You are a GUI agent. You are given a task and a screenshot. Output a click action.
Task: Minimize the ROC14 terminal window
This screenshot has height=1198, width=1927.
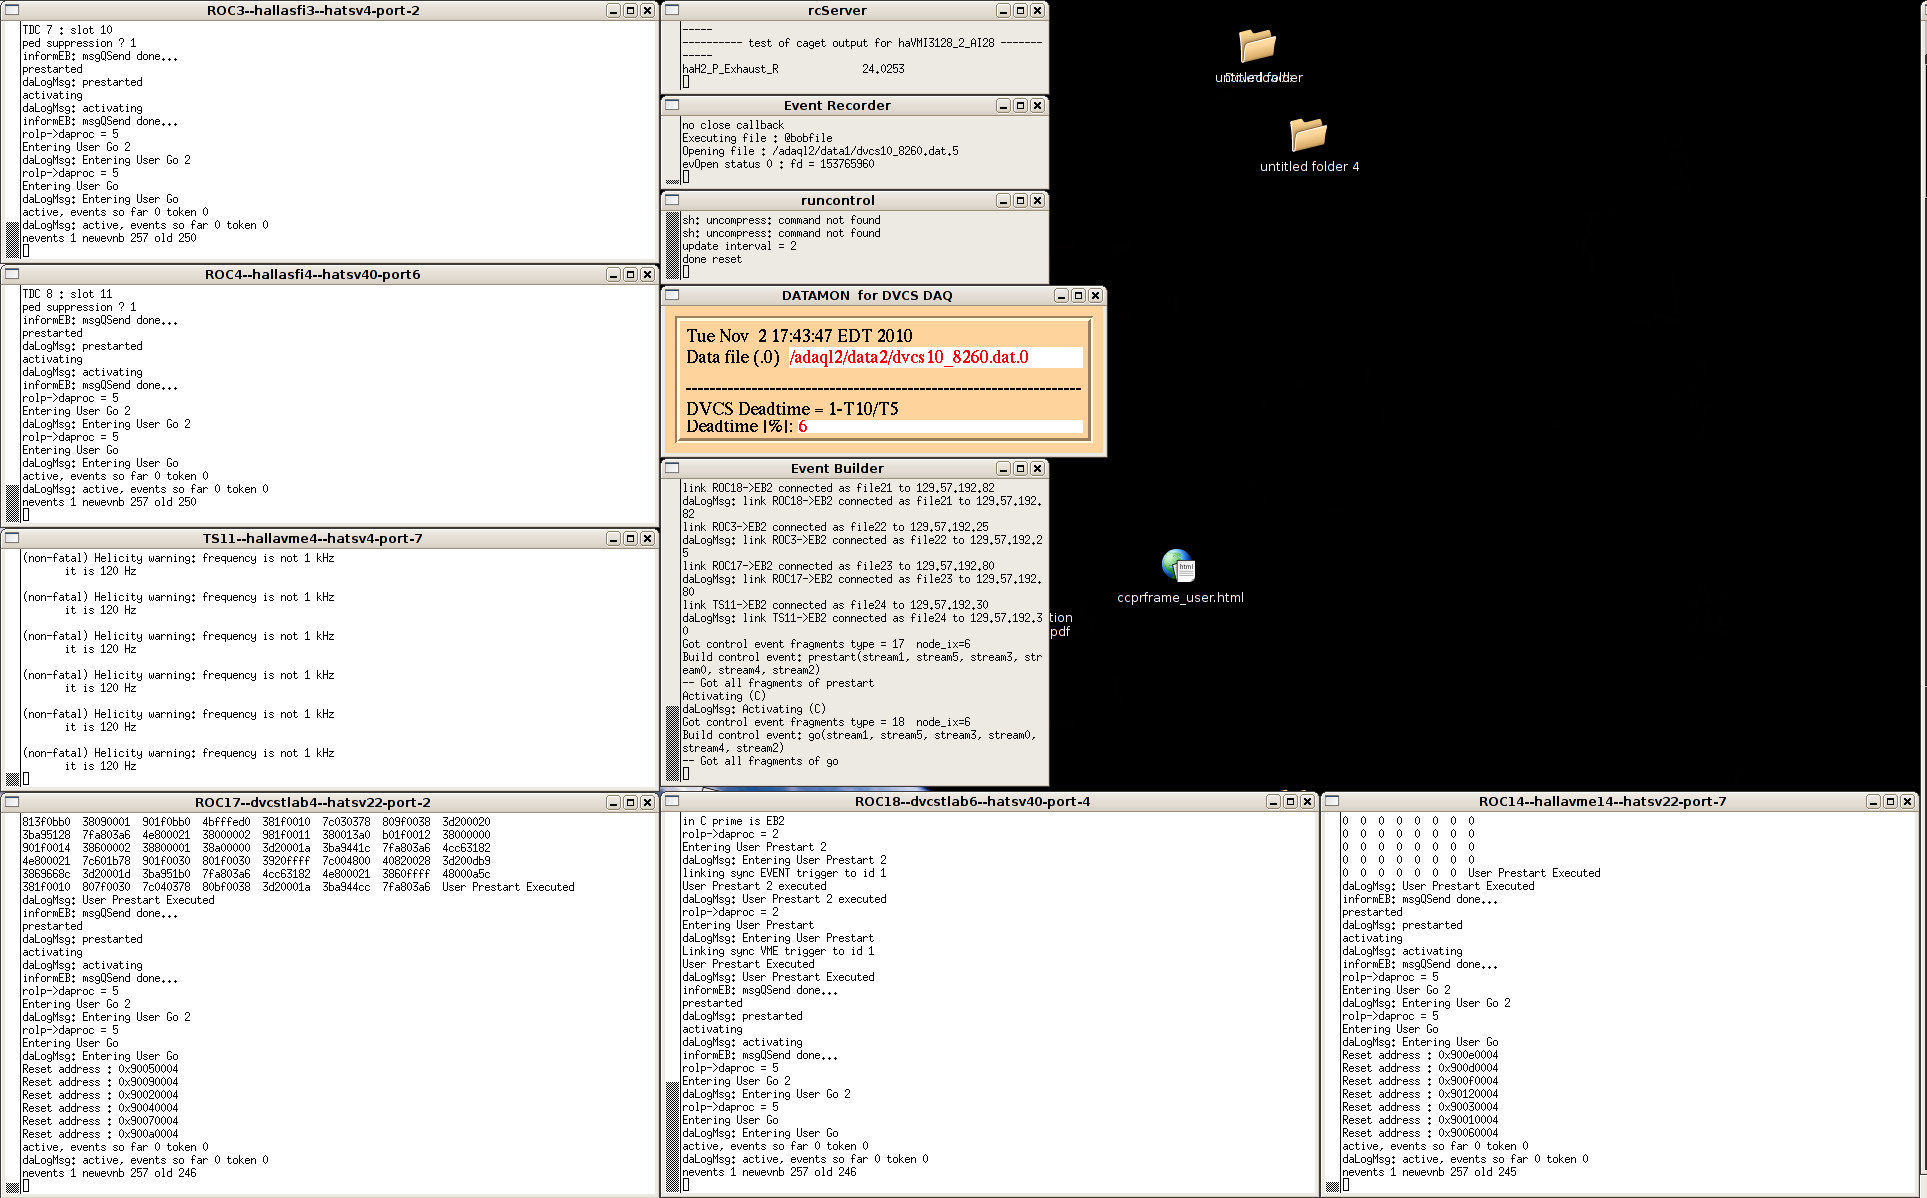(1873, 801)
